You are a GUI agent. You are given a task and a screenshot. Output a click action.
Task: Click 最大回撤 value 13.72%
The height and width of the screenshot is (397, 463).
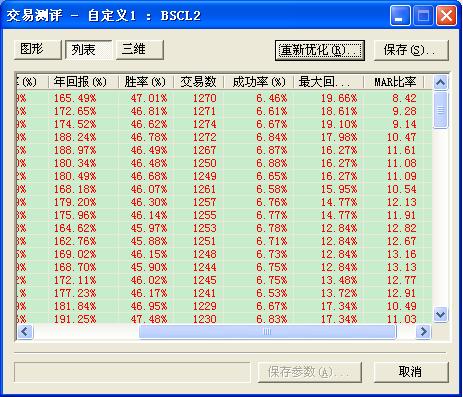coord(339,293)
